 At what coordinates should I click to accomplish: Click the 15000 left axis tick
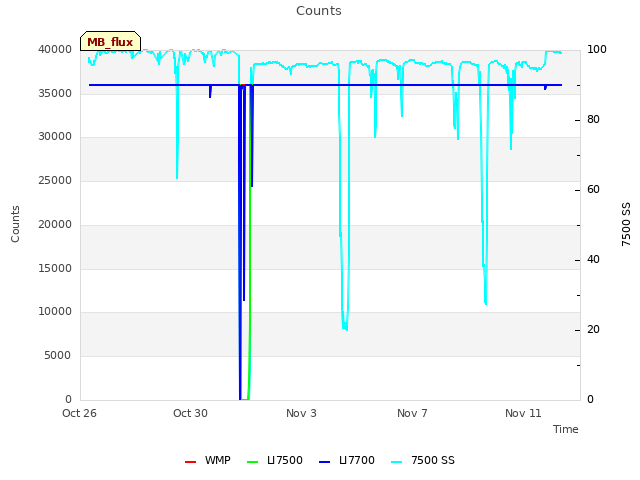coord(55,269)
